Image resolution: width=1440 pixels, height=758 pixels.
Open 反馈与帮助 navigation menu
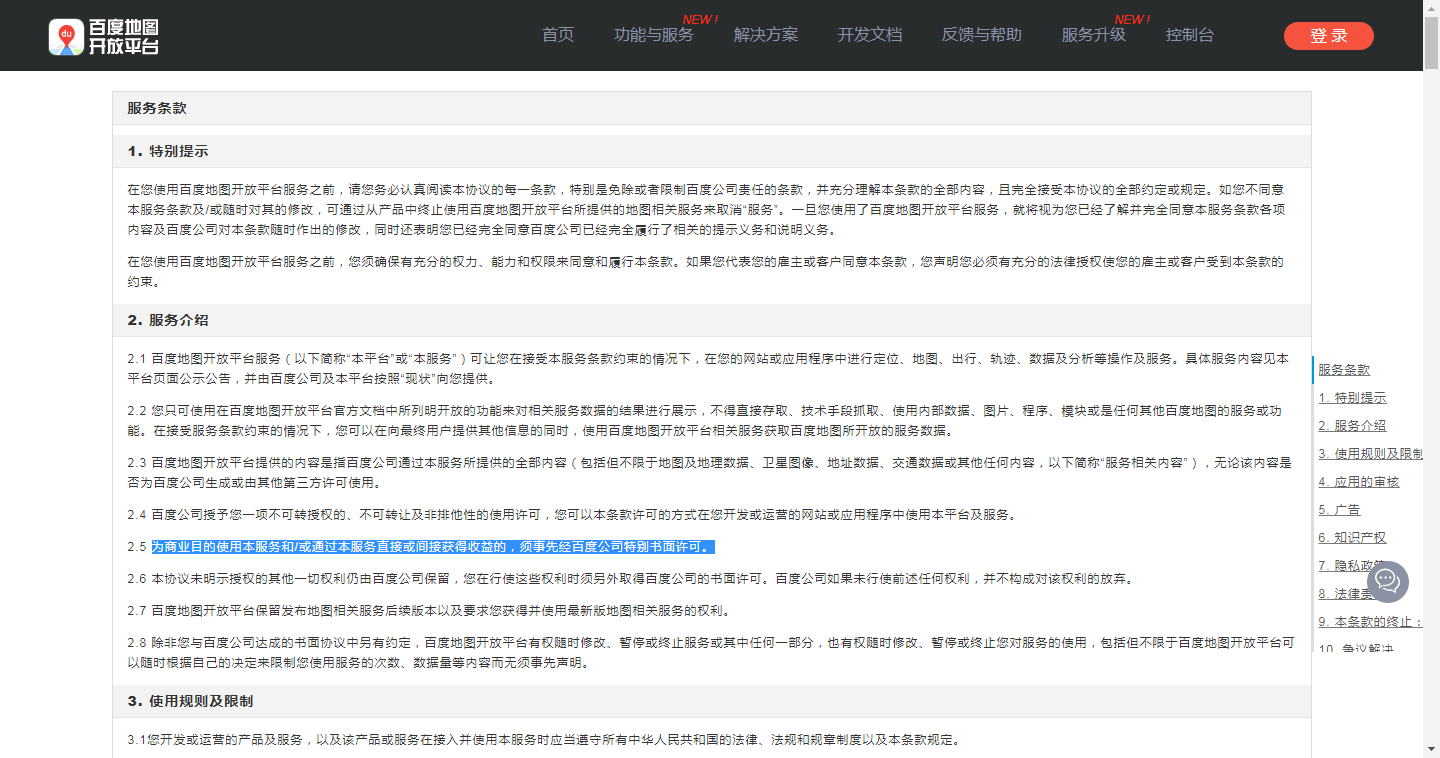(981, 35)
